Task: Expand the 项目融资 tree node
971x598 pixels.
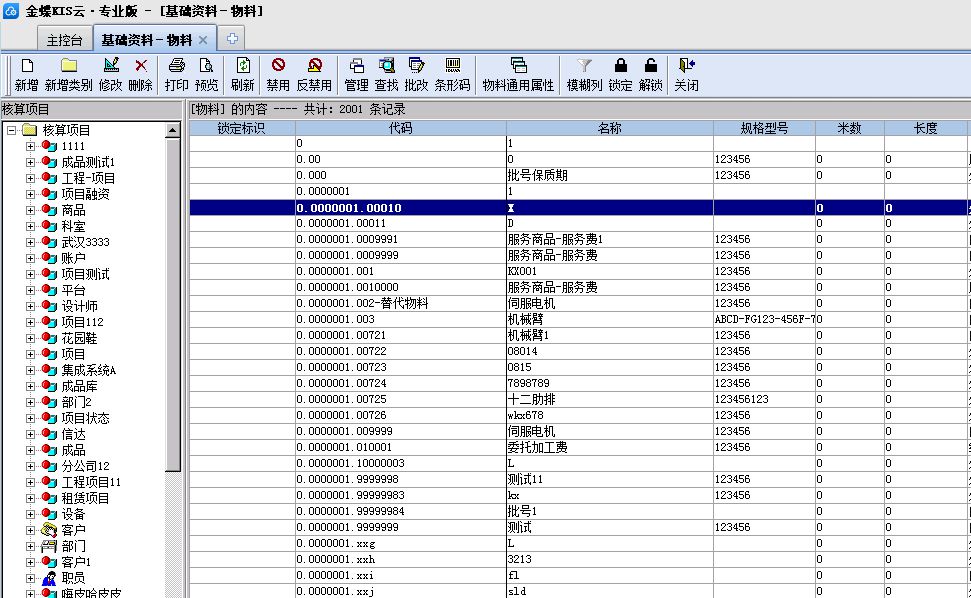Action: tap(30, 194)
